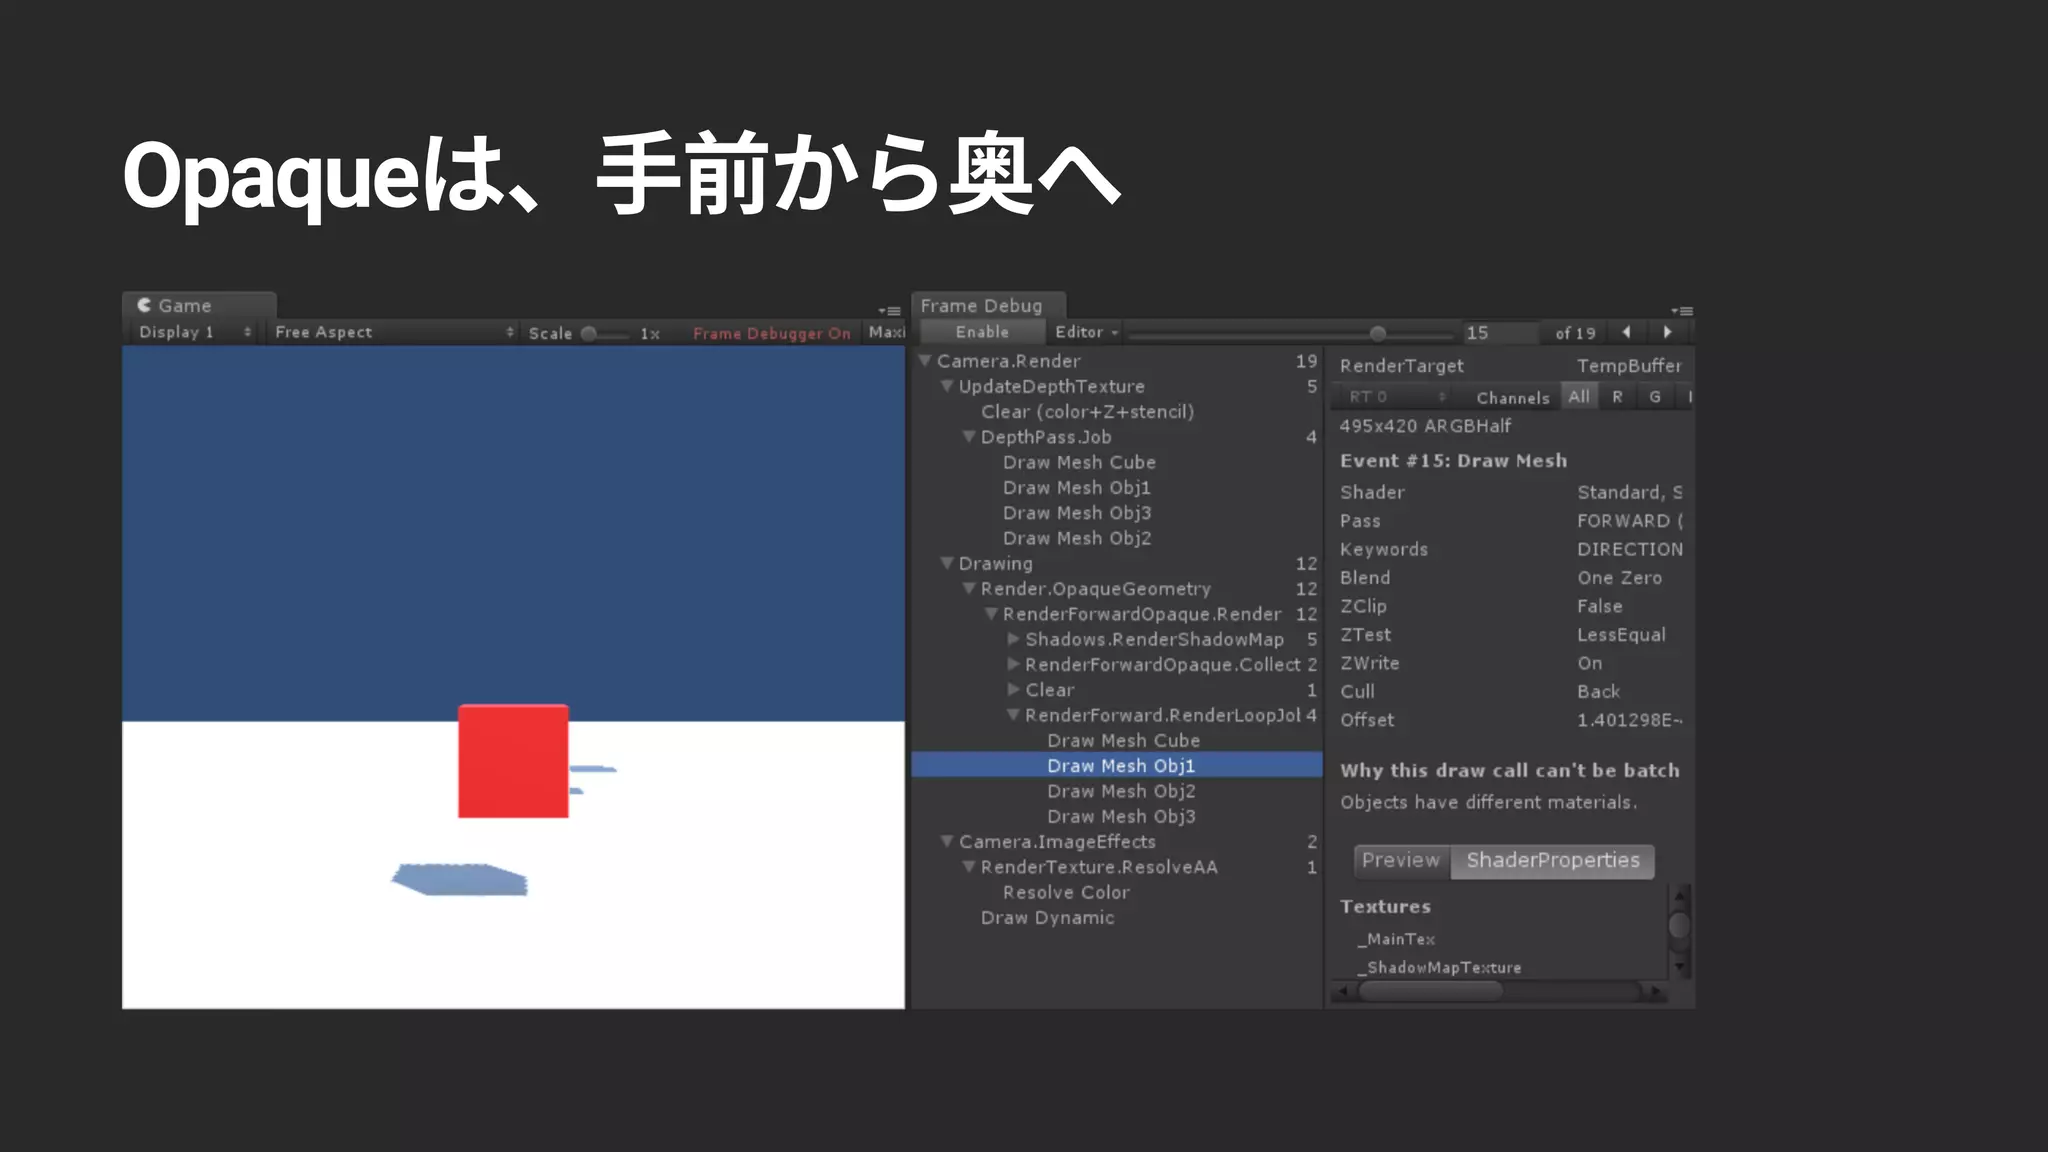Expand the Shadows.RenderShadowMap entry
The image size is (2048, 1152).
(1013, 639)
